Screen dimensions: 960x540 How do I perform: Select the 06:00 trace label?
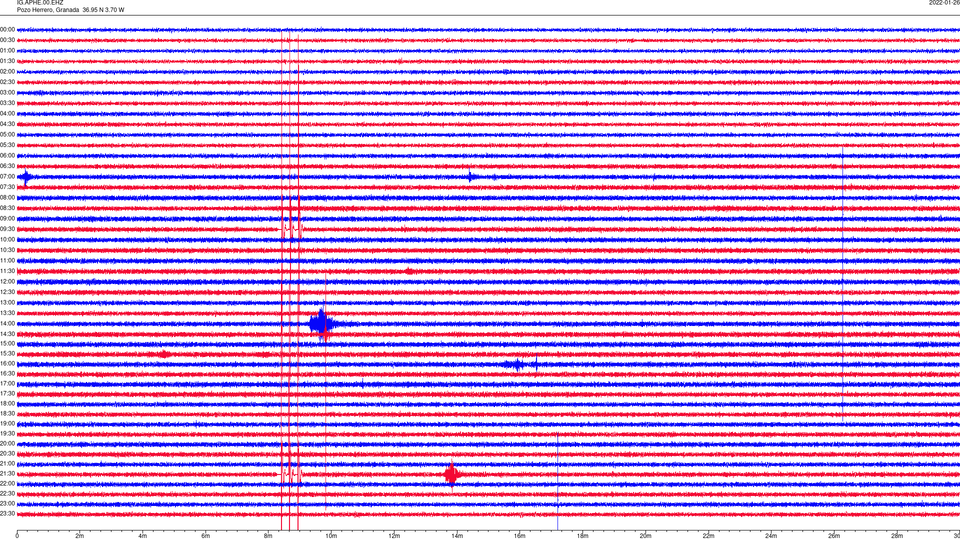8,156
